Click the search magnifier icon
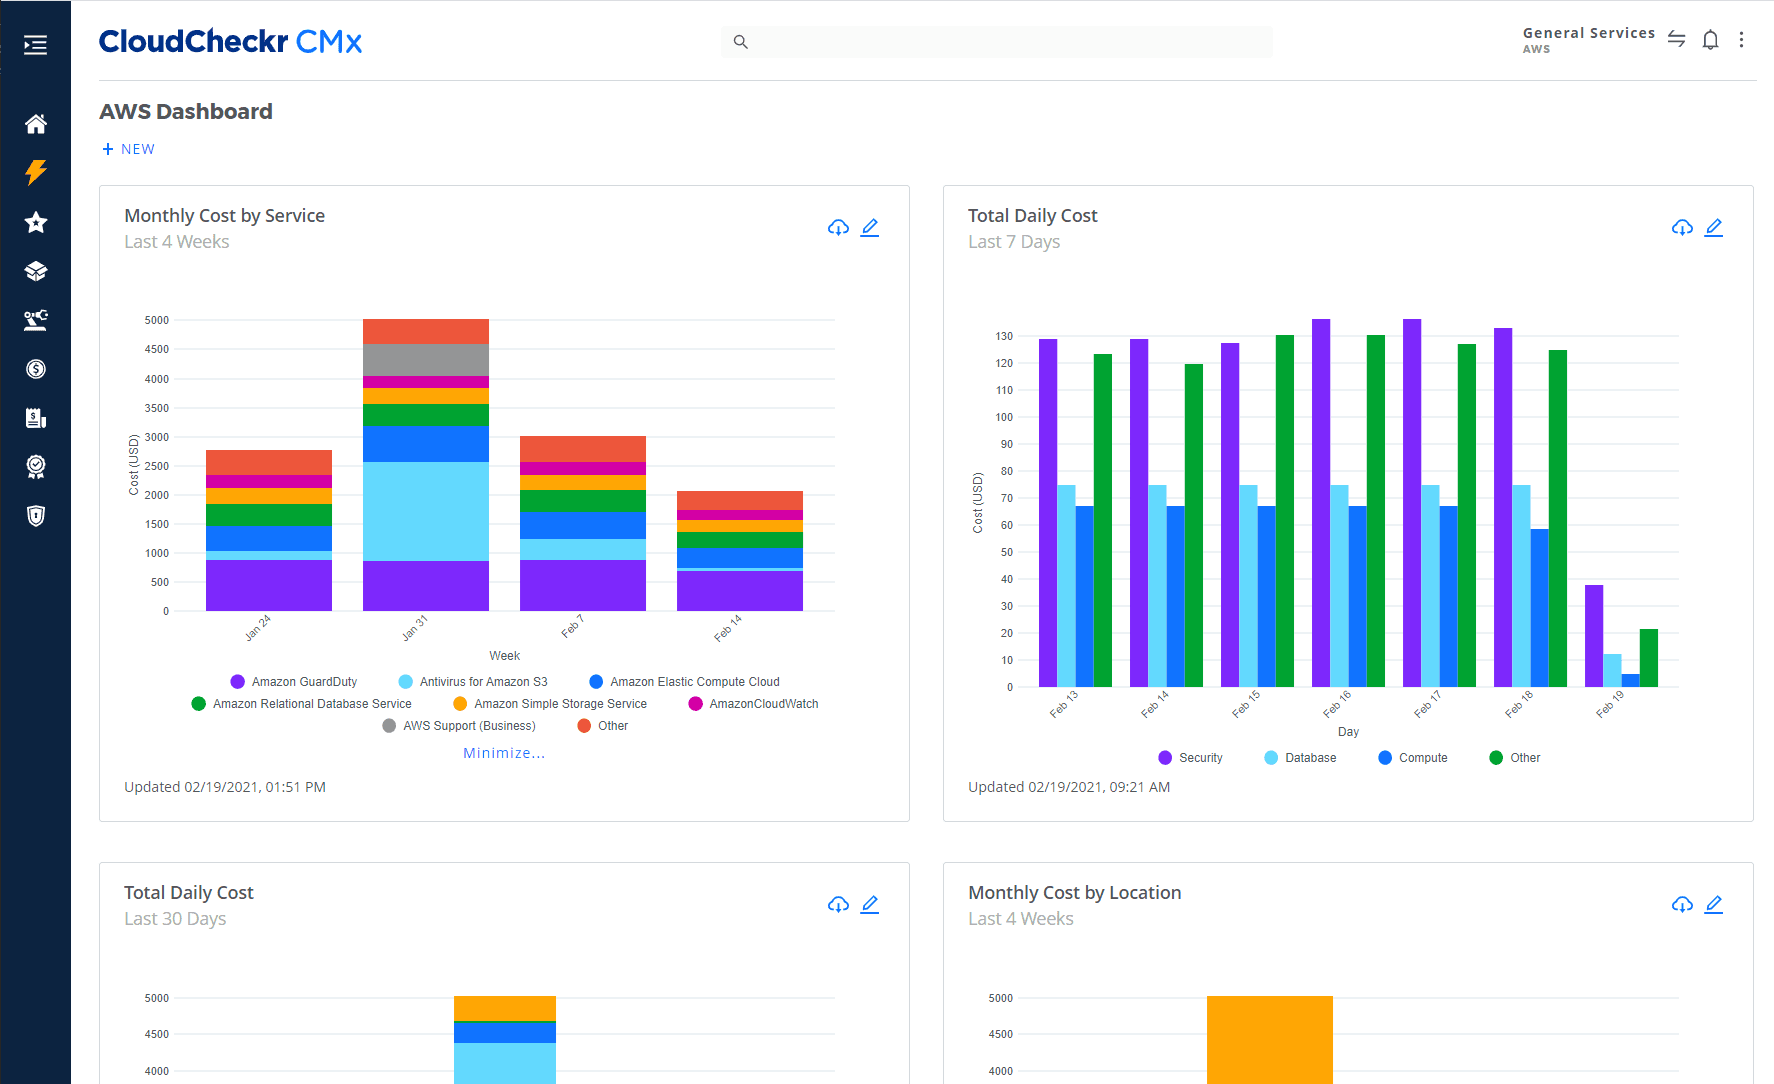Viewport: 1774px width, 1084px height. pos(741,42)
